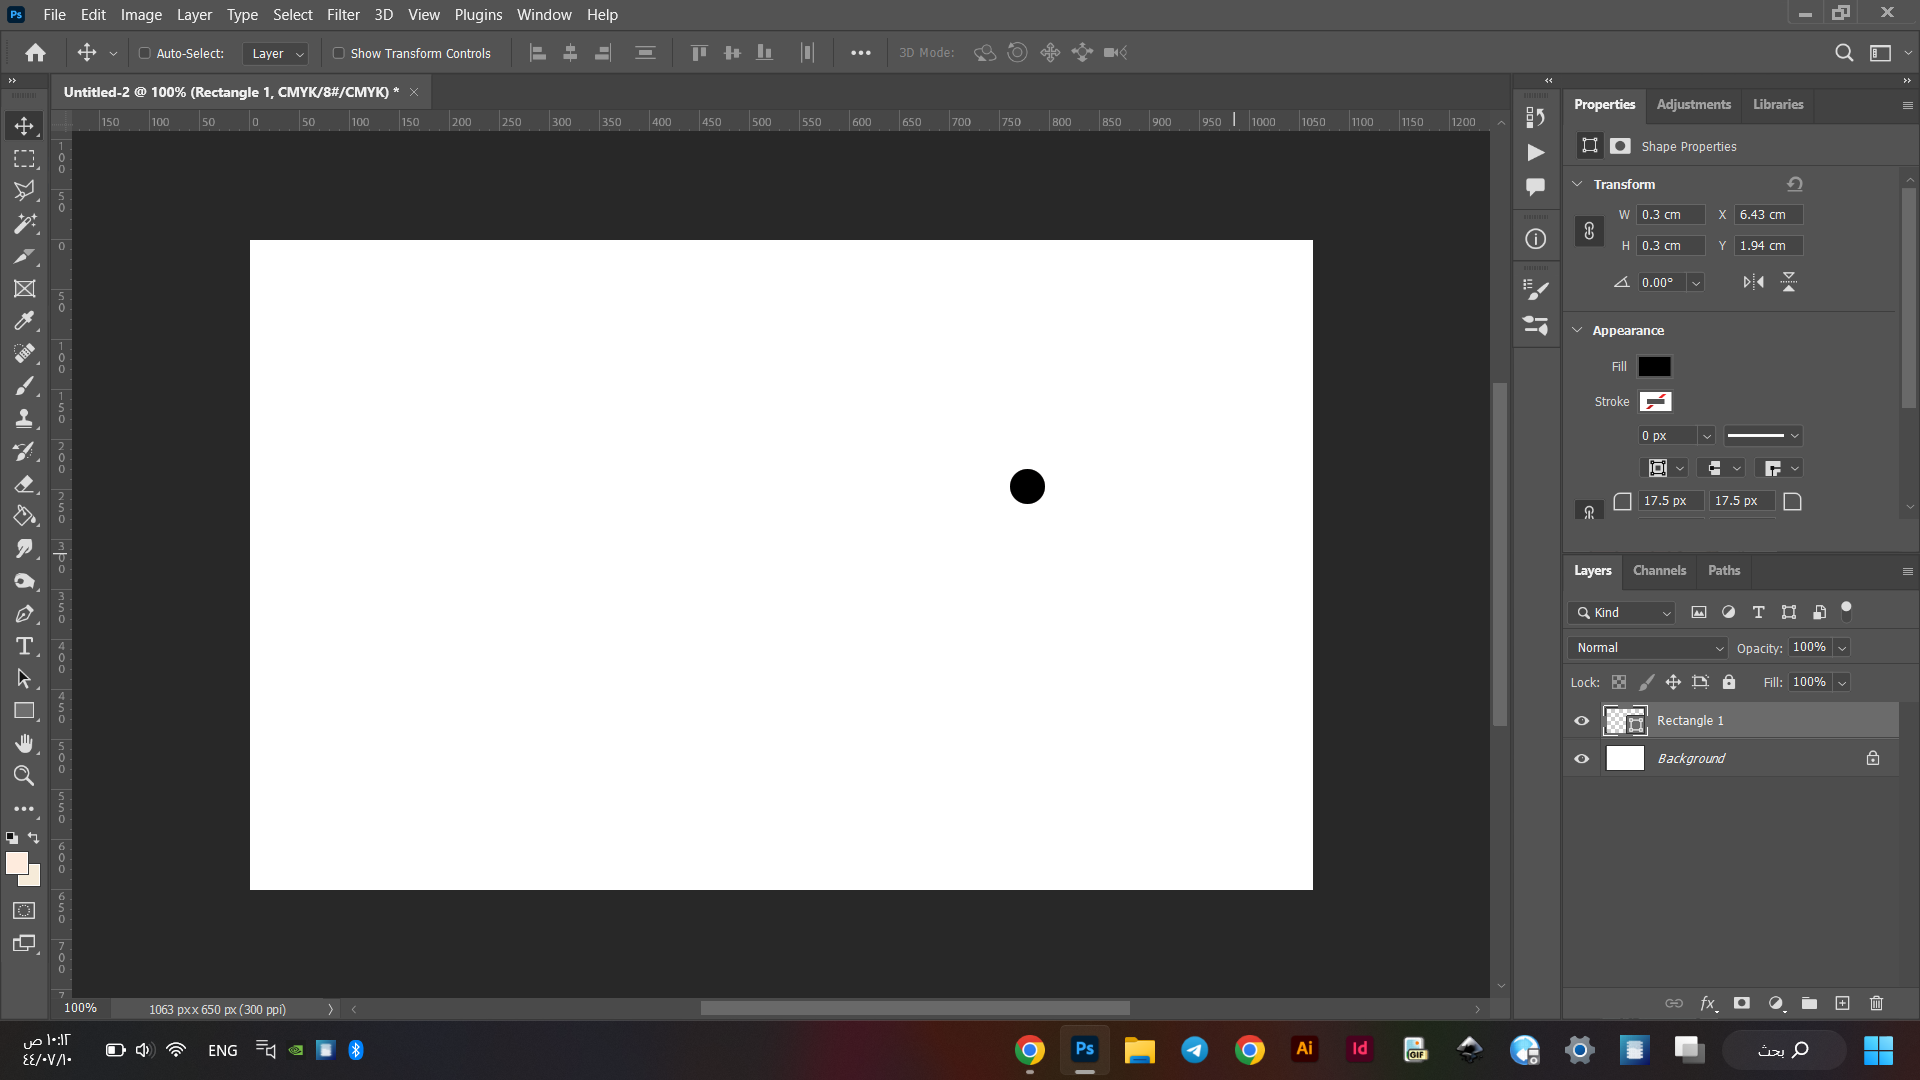
Task: Add layer style fx button
Action: 1709,1003
